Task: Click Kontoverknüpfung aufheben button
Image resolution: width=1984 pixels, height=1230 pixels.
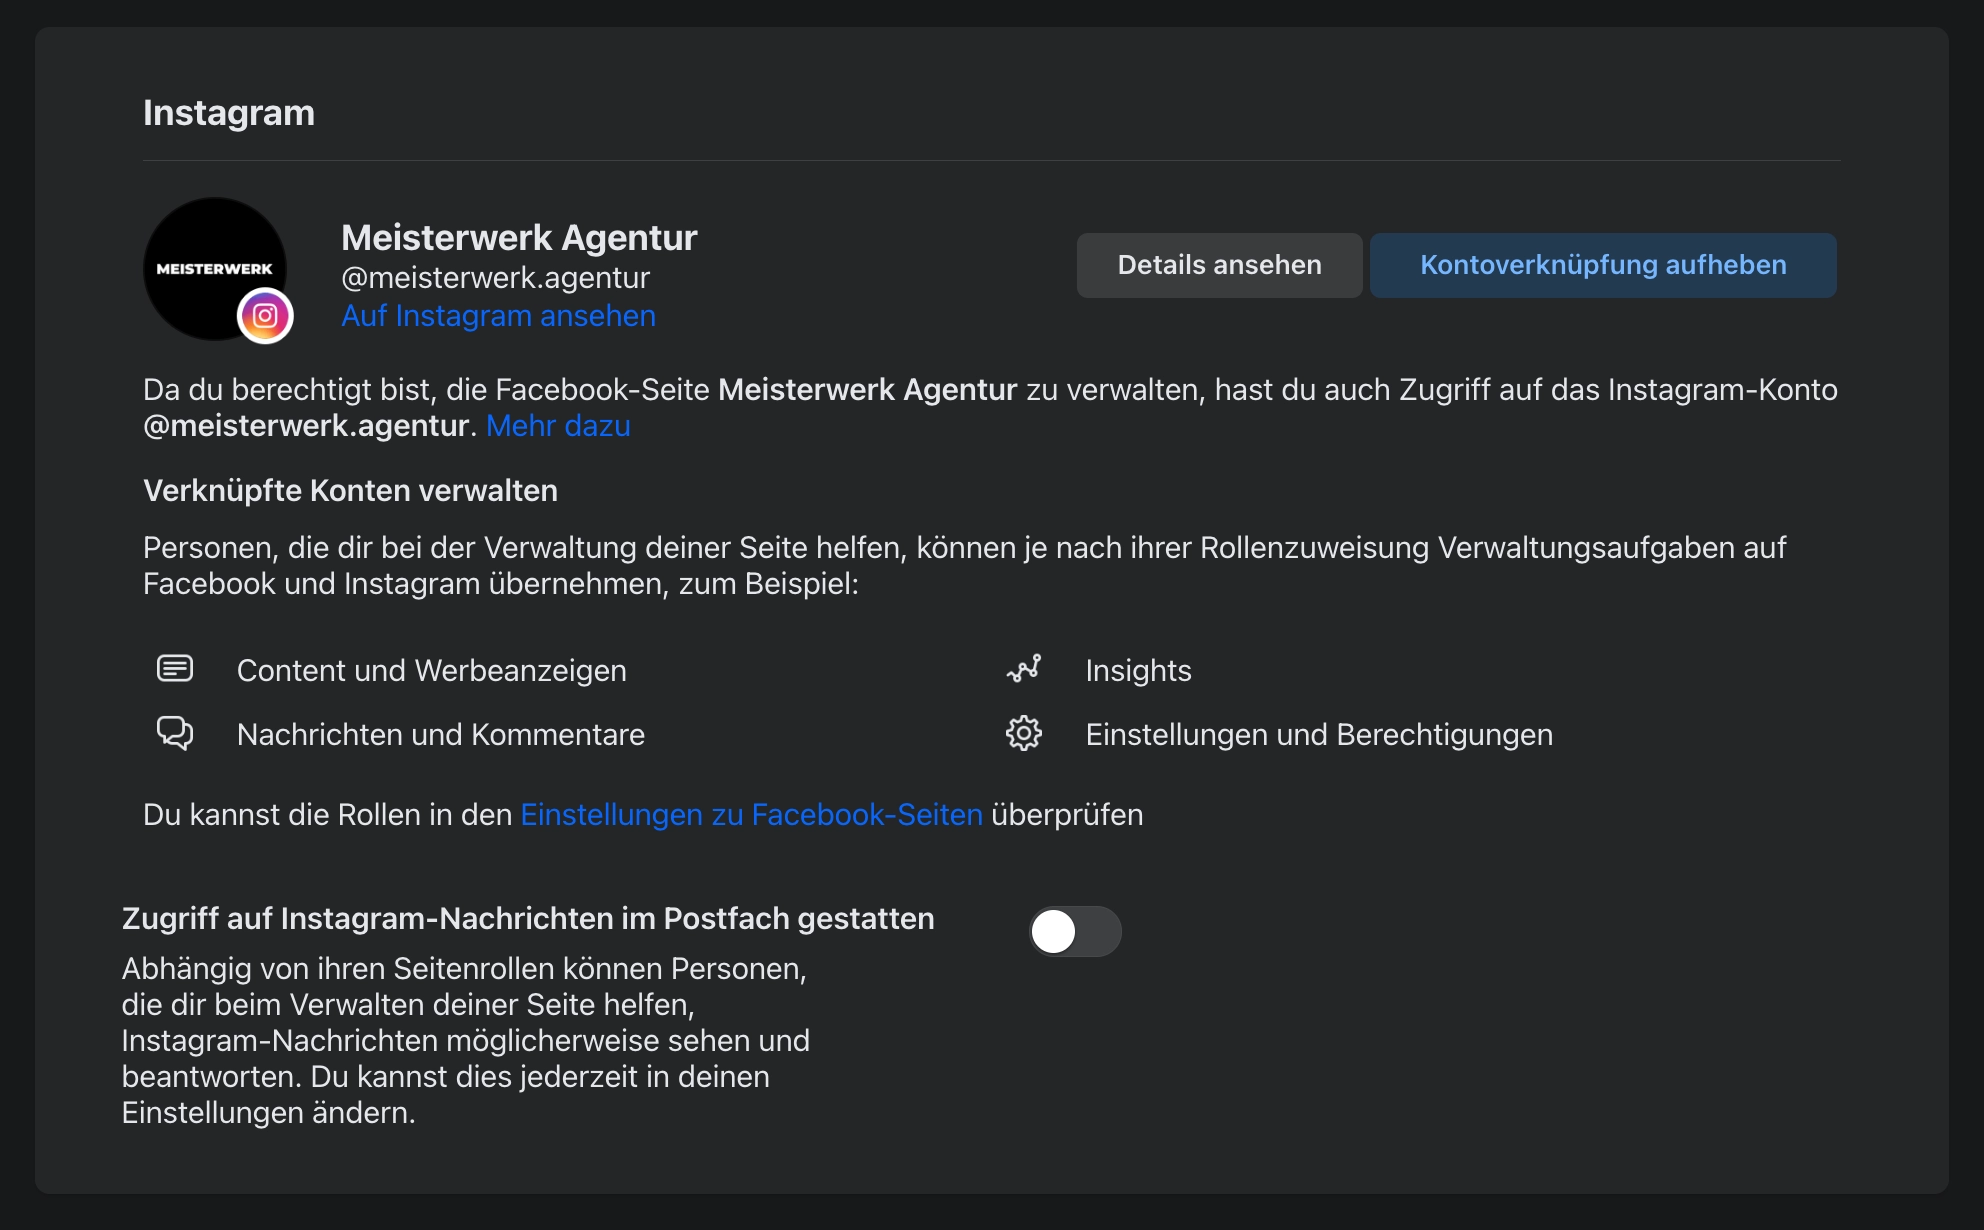Action: 1603,265
